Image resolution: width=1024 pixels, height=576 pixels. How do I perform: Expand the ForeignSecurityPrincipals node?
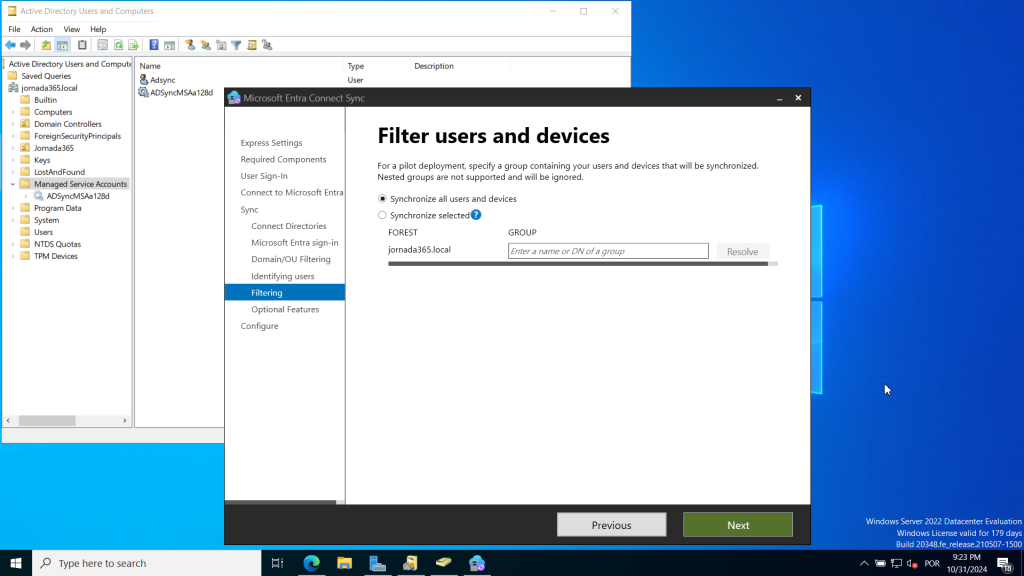click(x=12, y=136)
